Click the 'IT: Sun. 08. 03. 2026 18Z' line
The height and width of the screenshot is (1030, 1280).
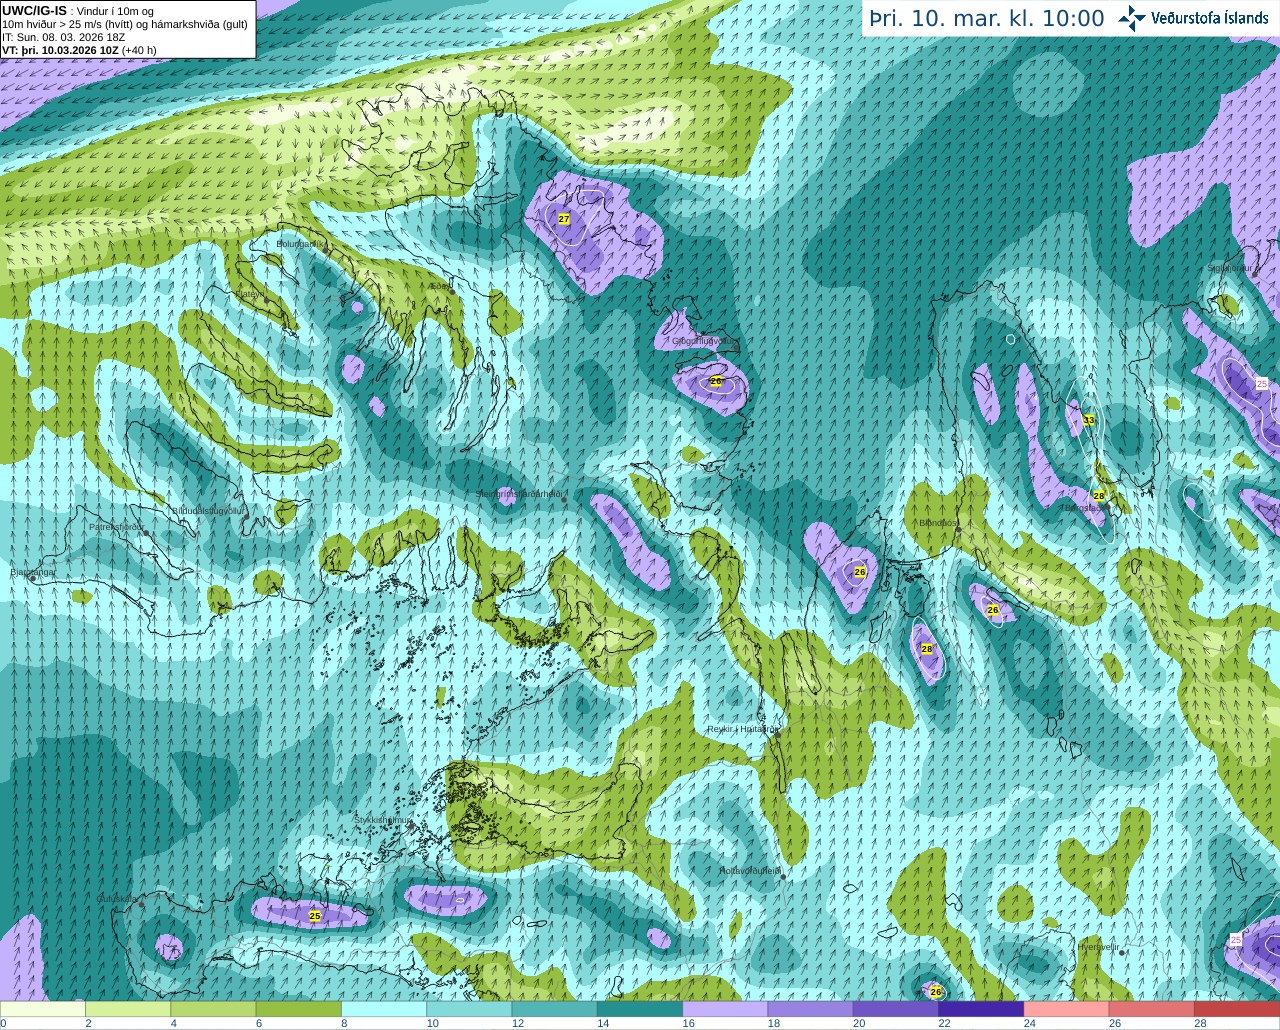[63, 37]
